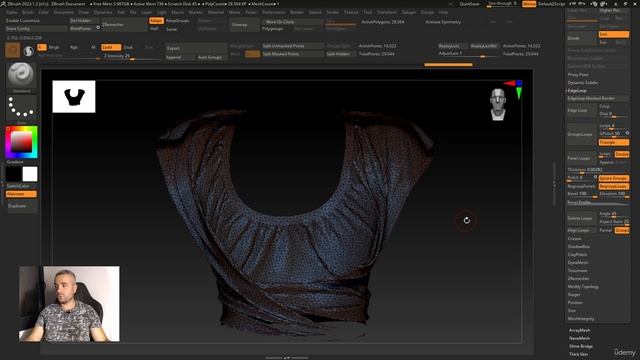Open the Alpha menu
Viewport: 640px width, 360px height.
point(12,12)
